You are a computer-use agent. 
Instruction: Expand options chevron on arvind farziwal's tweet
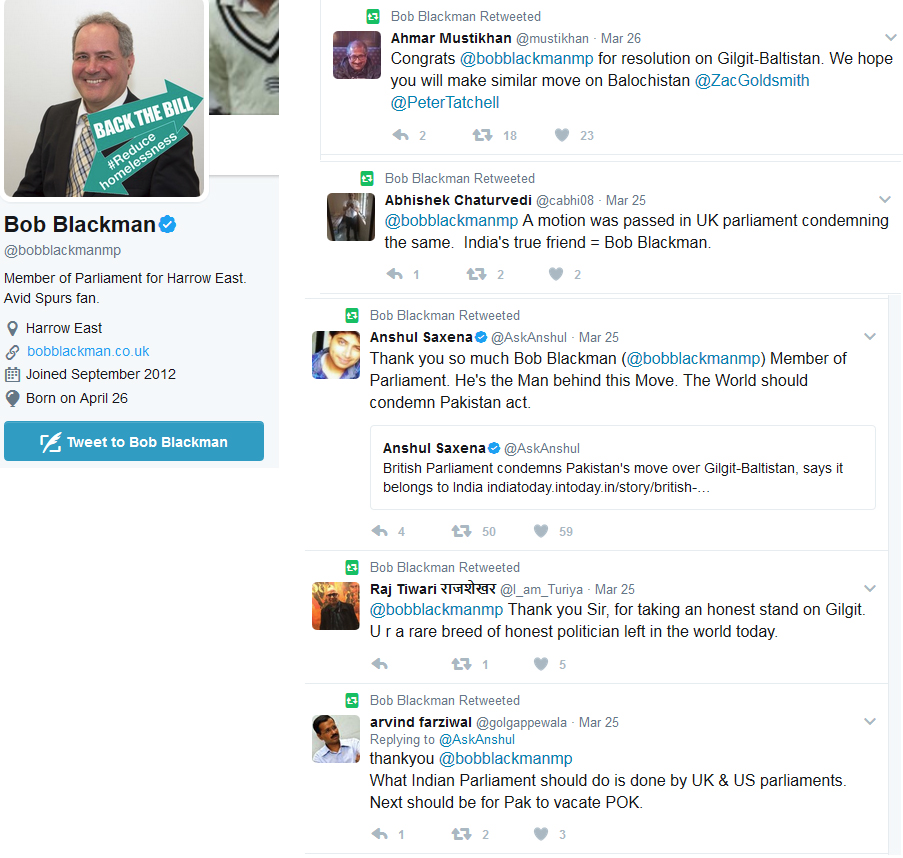point(870,722)
